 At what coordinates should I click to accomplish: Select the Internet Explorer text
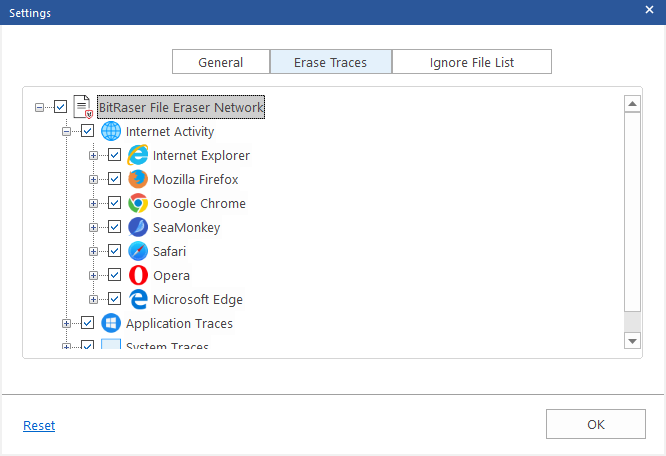coord(201,155)
